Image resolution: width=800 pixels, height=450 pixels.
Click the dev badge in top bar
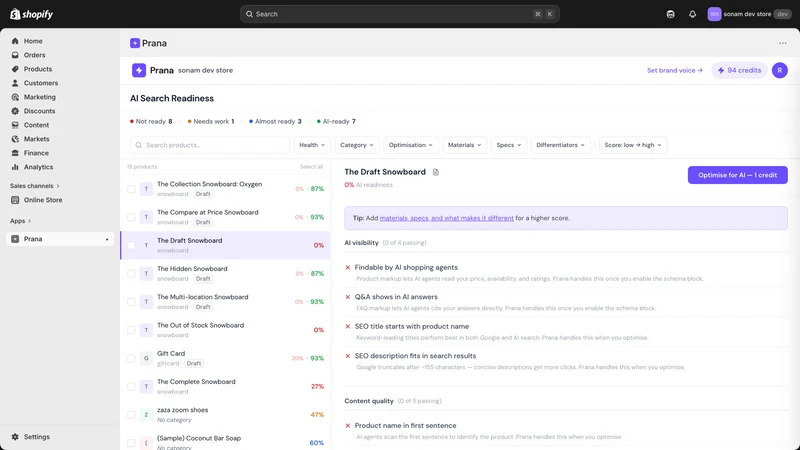(x=782, y=14)
